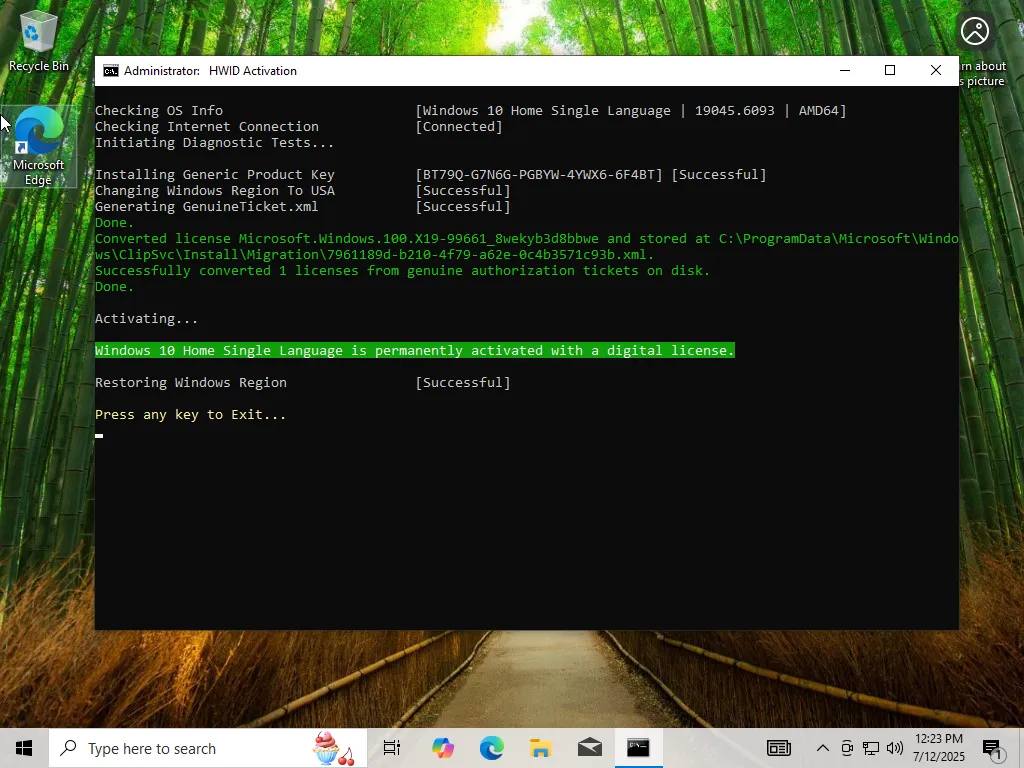The height and width of the screenshot is (768, 1024).
Task: Click 'Checking OS Info' line
Action: (159, 110)
